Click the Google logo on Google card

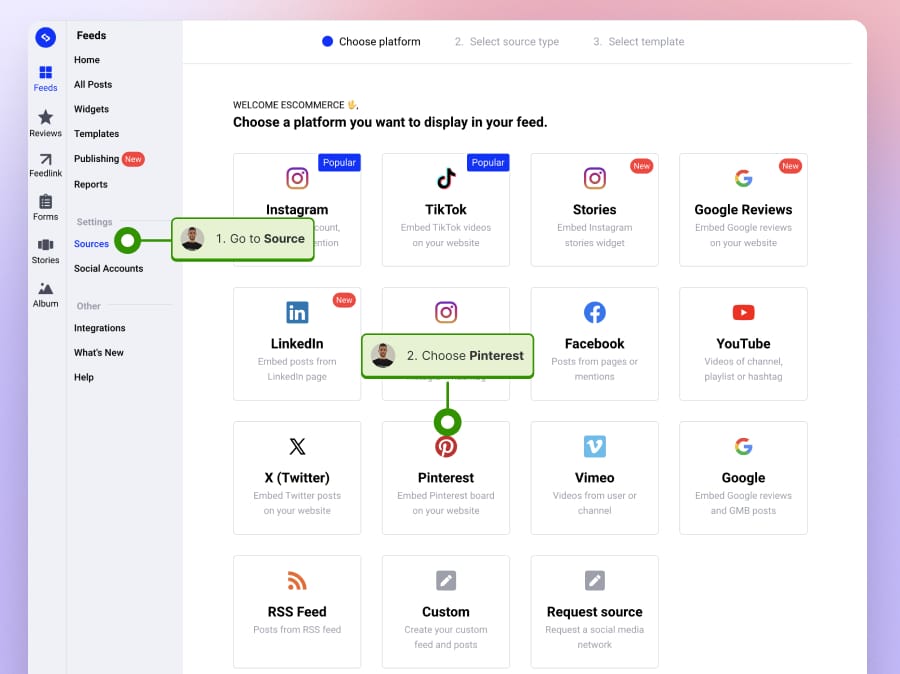tap(743, 446)
